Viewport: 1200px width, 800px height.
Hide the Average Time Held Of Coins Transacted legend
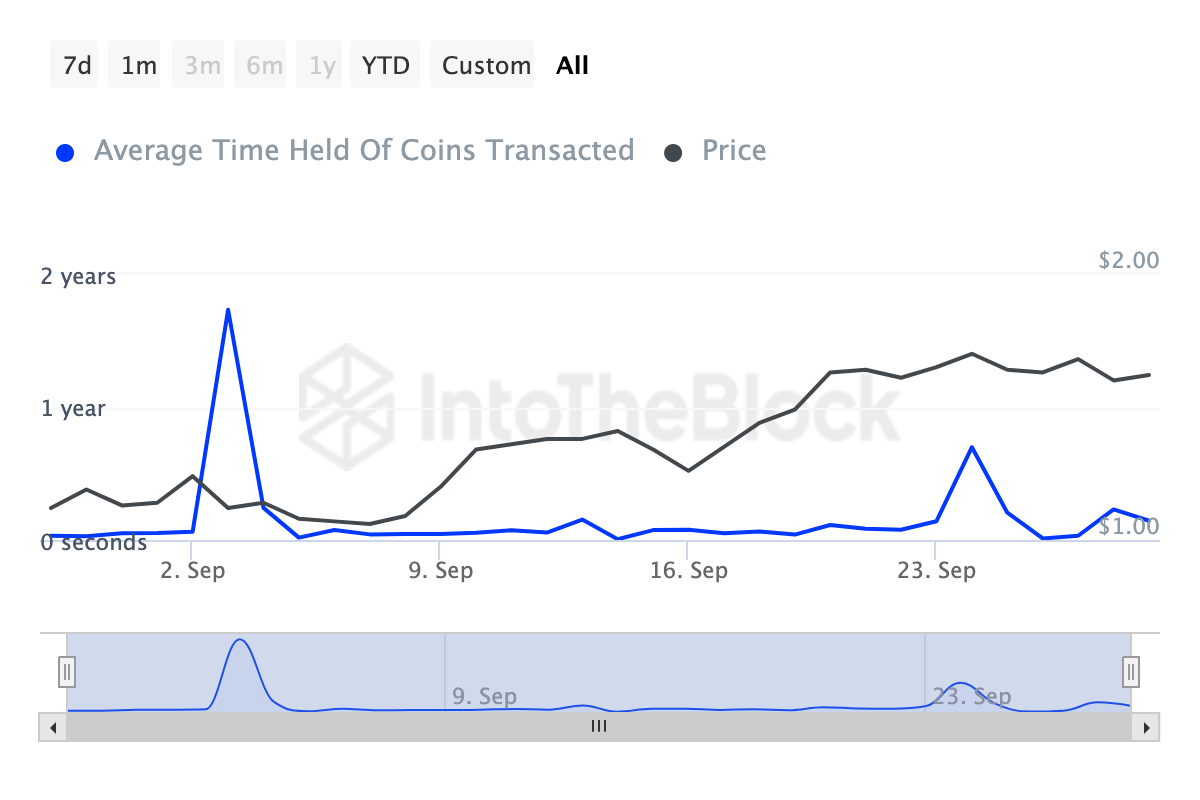point(364,150)
